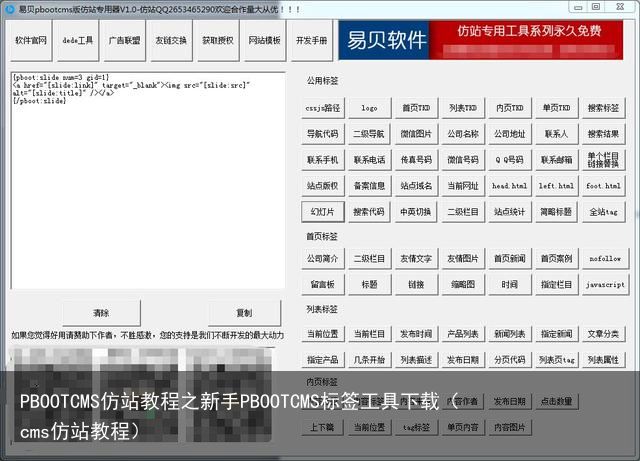This screenshot has width=640, height=461.
Task: Click the 列表TKD tag button
Action: coord(463,108)
